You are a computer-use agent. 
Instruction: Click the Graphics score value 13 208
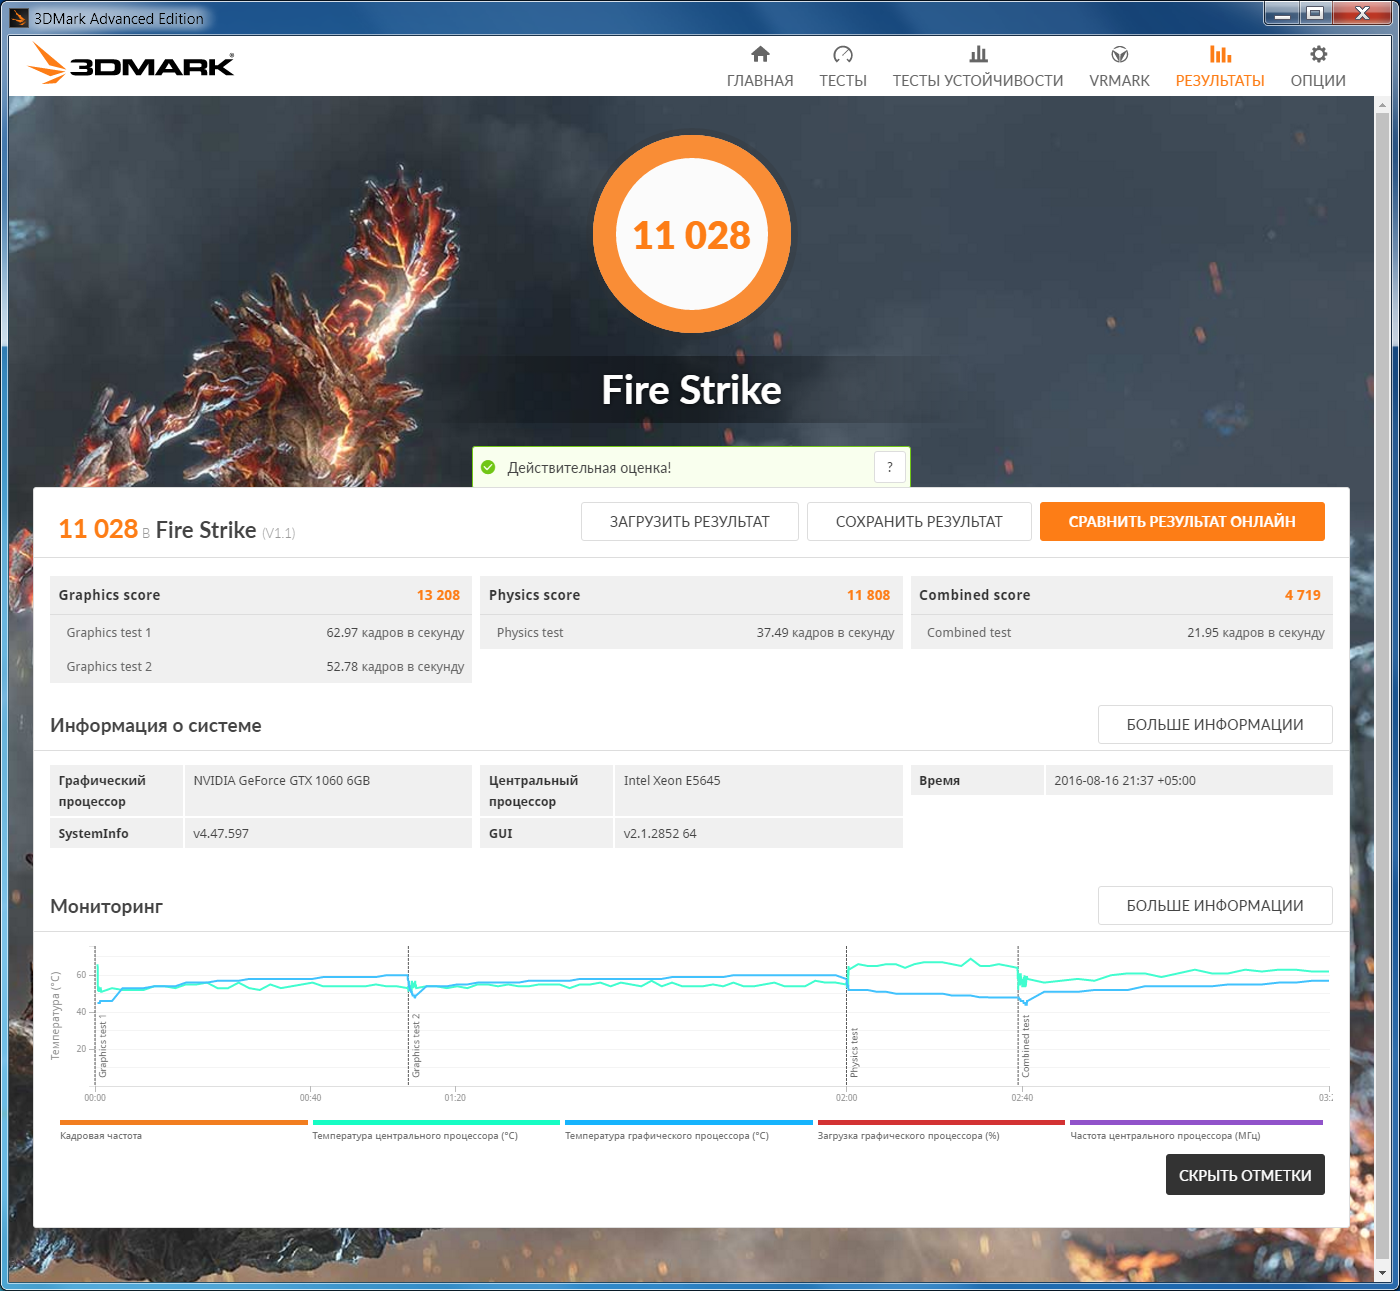pyautogui.click(x=438, y=595)
